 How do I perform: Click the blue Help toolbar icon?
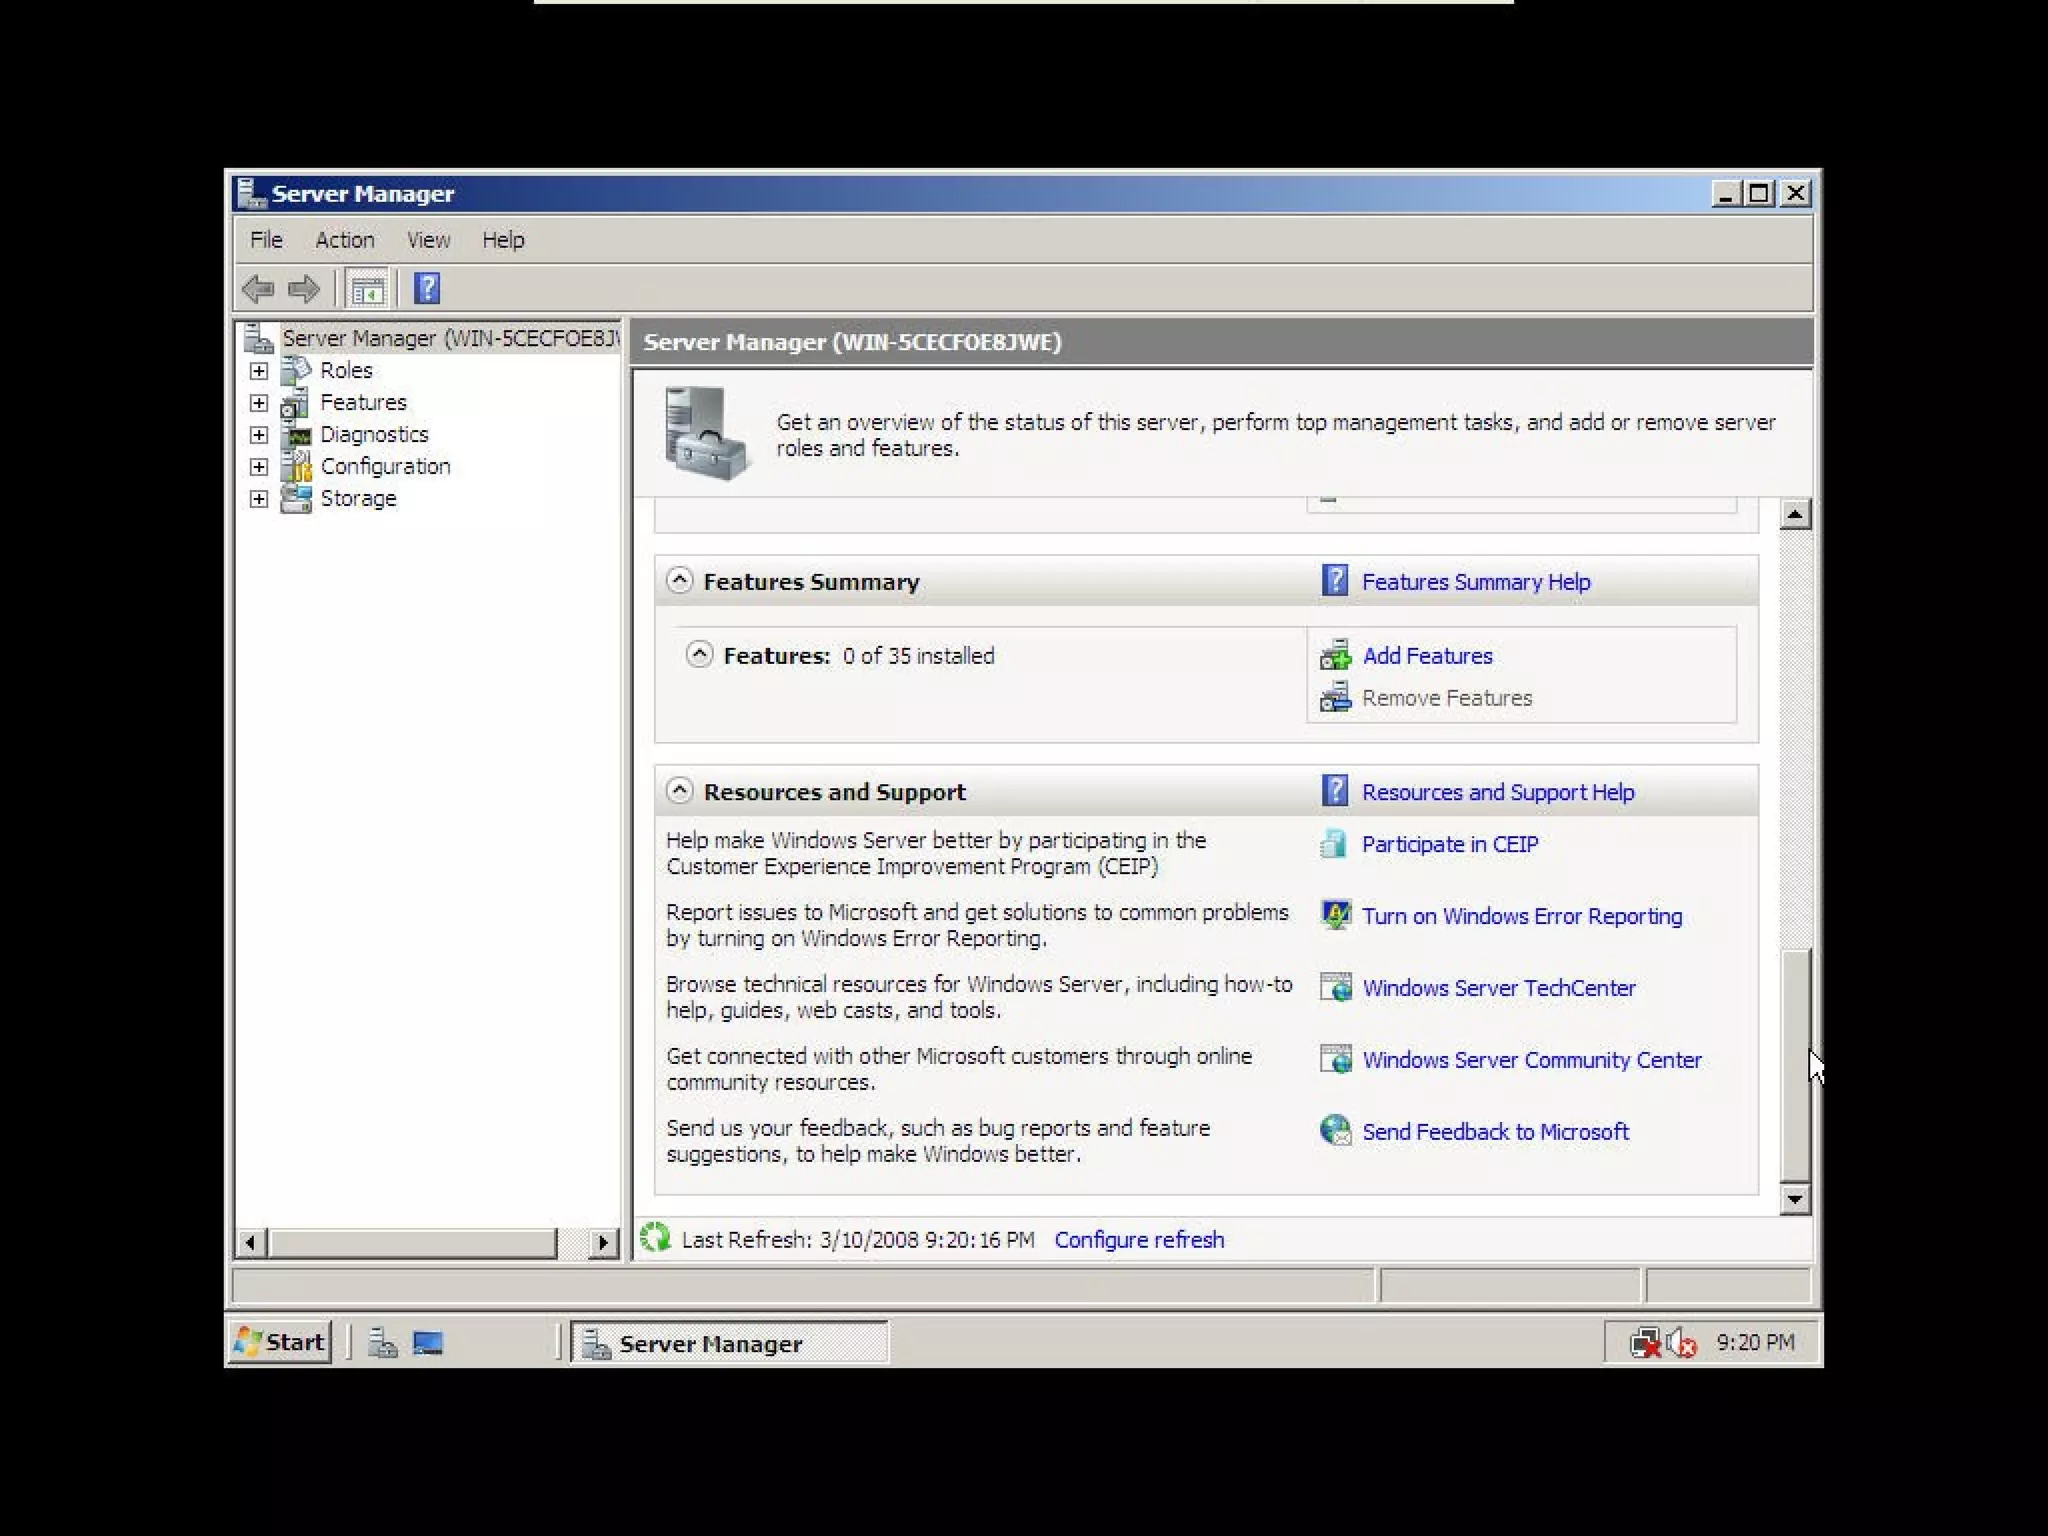coord(427,289)
